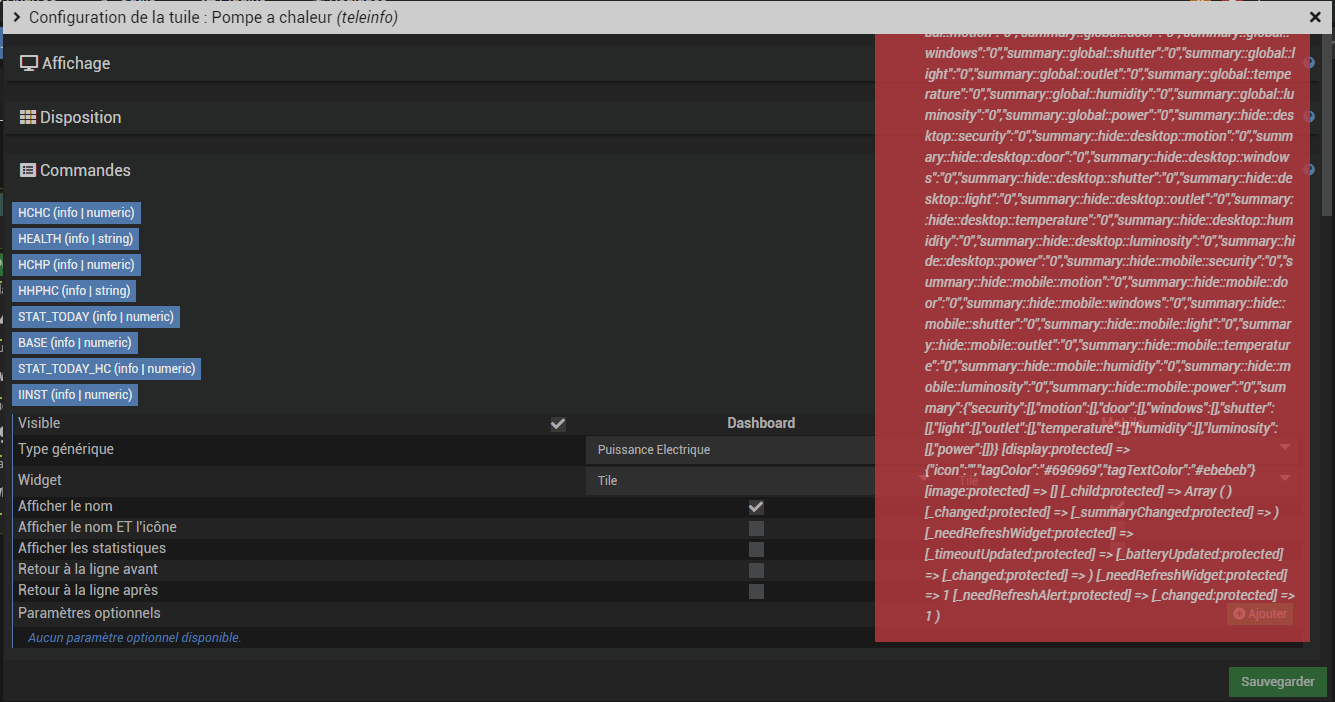Click 'Aucun paramètre optionnel disponible.' text
Viewport: 1335px width, 702px height.
(134, 637)
